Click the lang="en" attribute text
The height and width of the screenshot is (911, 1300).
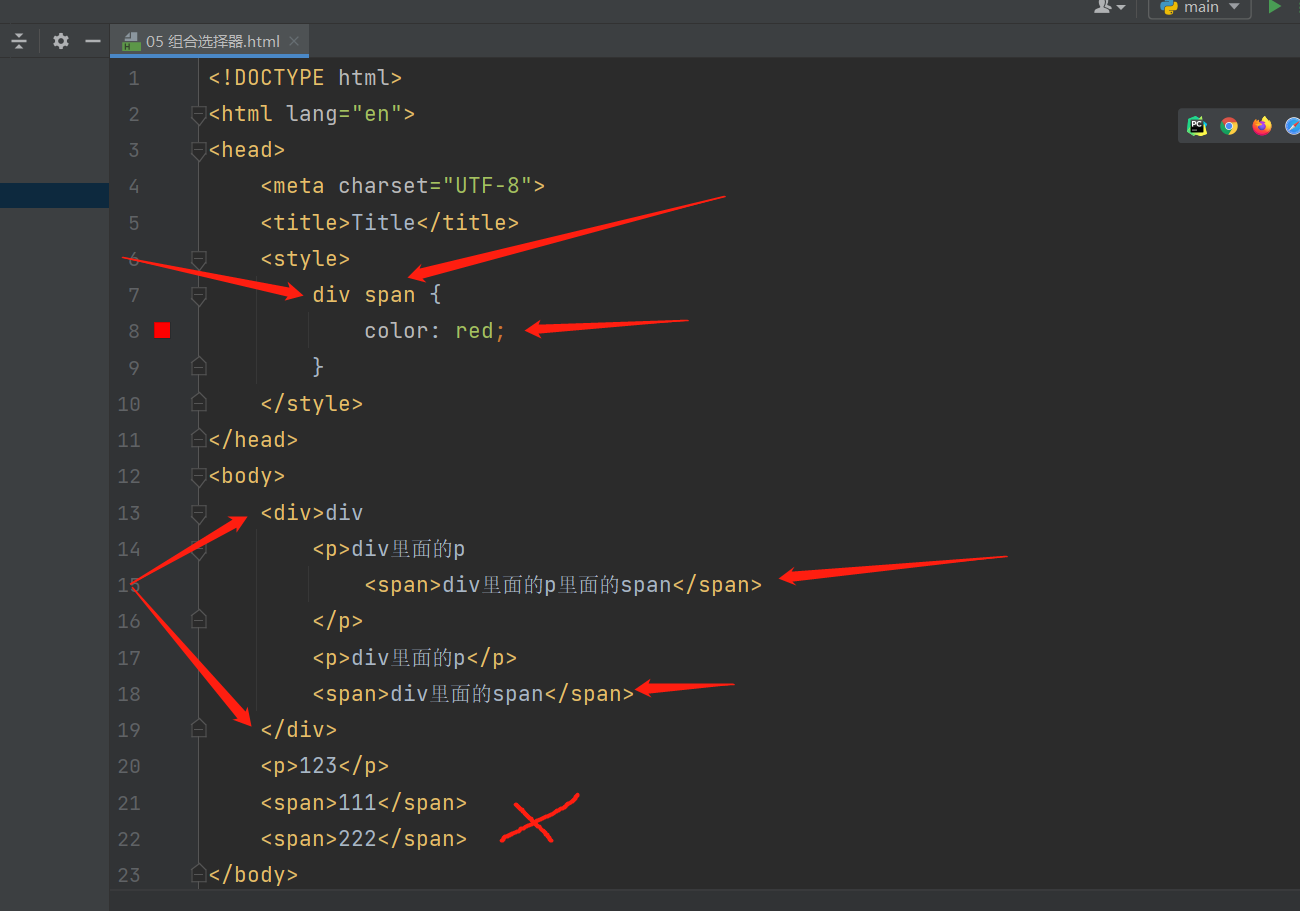click(345, 114)
